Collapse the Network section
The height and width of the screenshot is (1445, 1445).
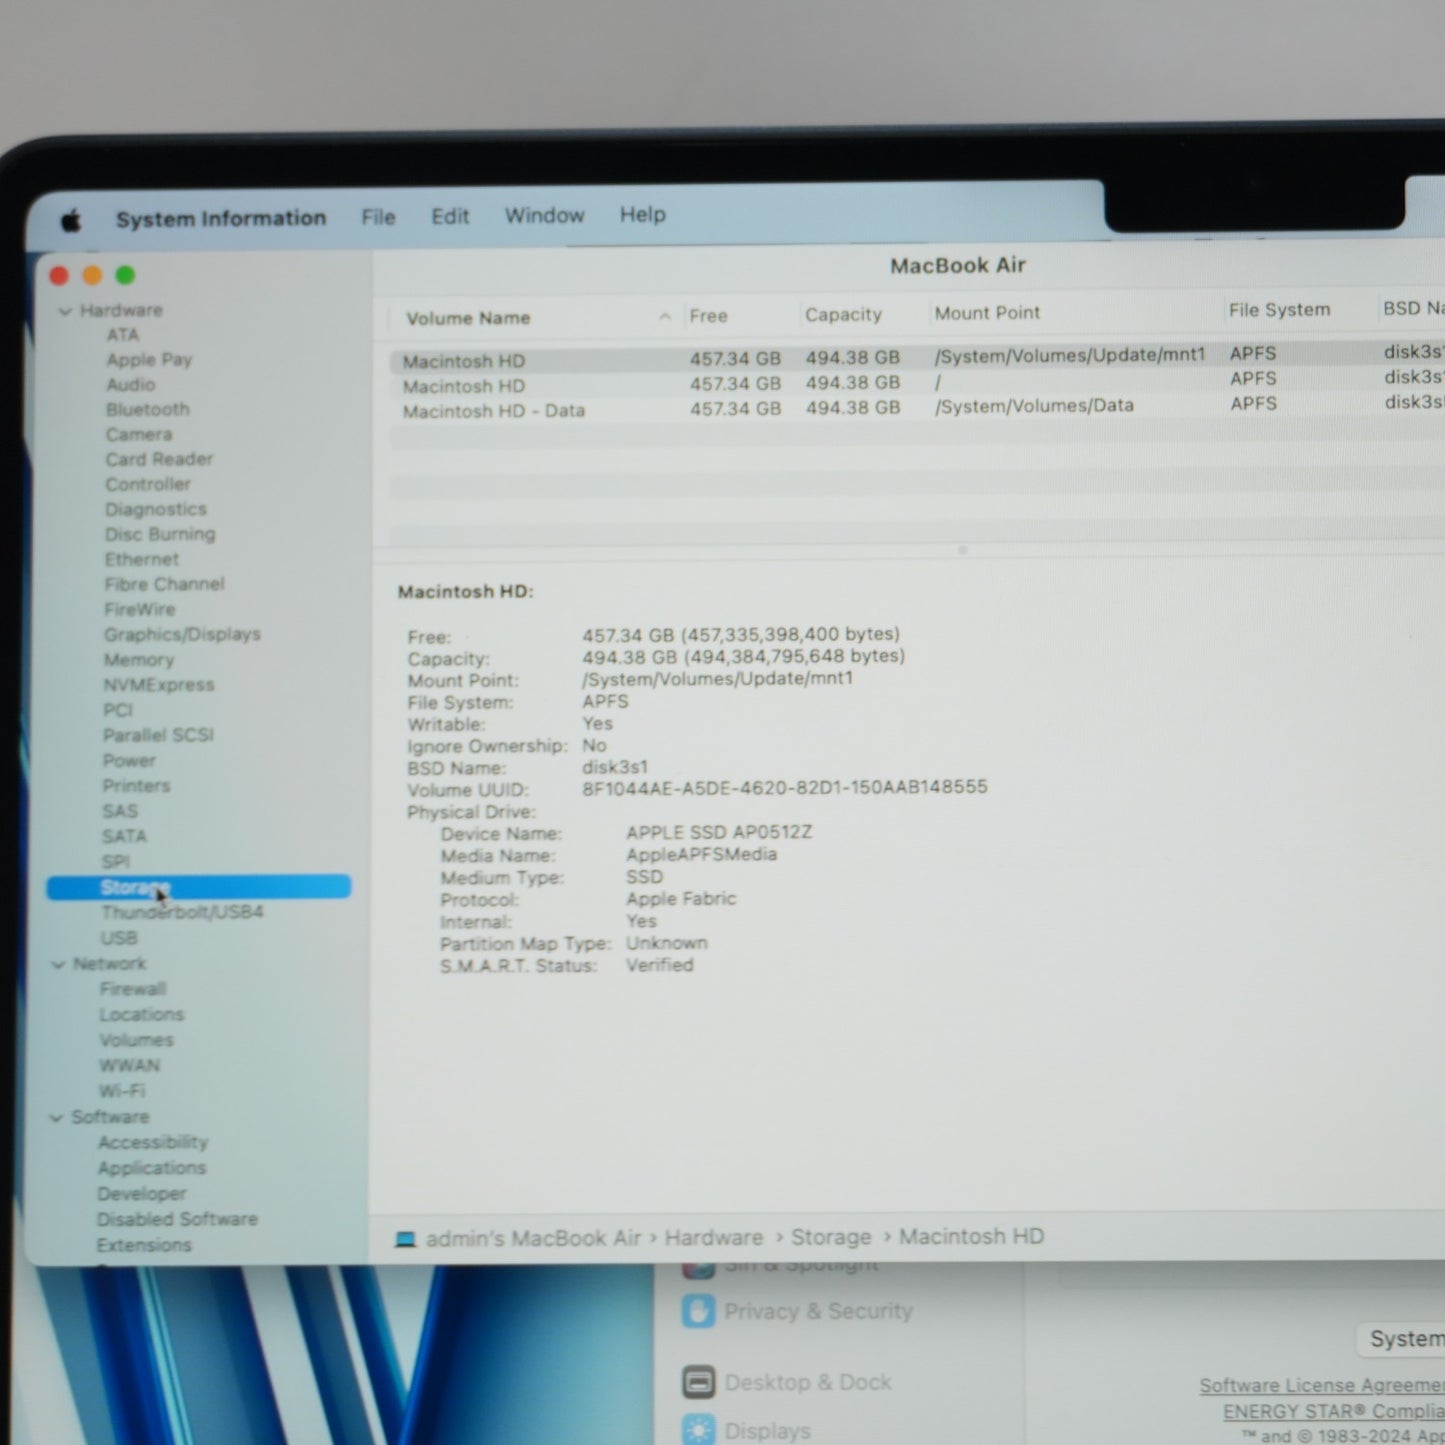58,964
